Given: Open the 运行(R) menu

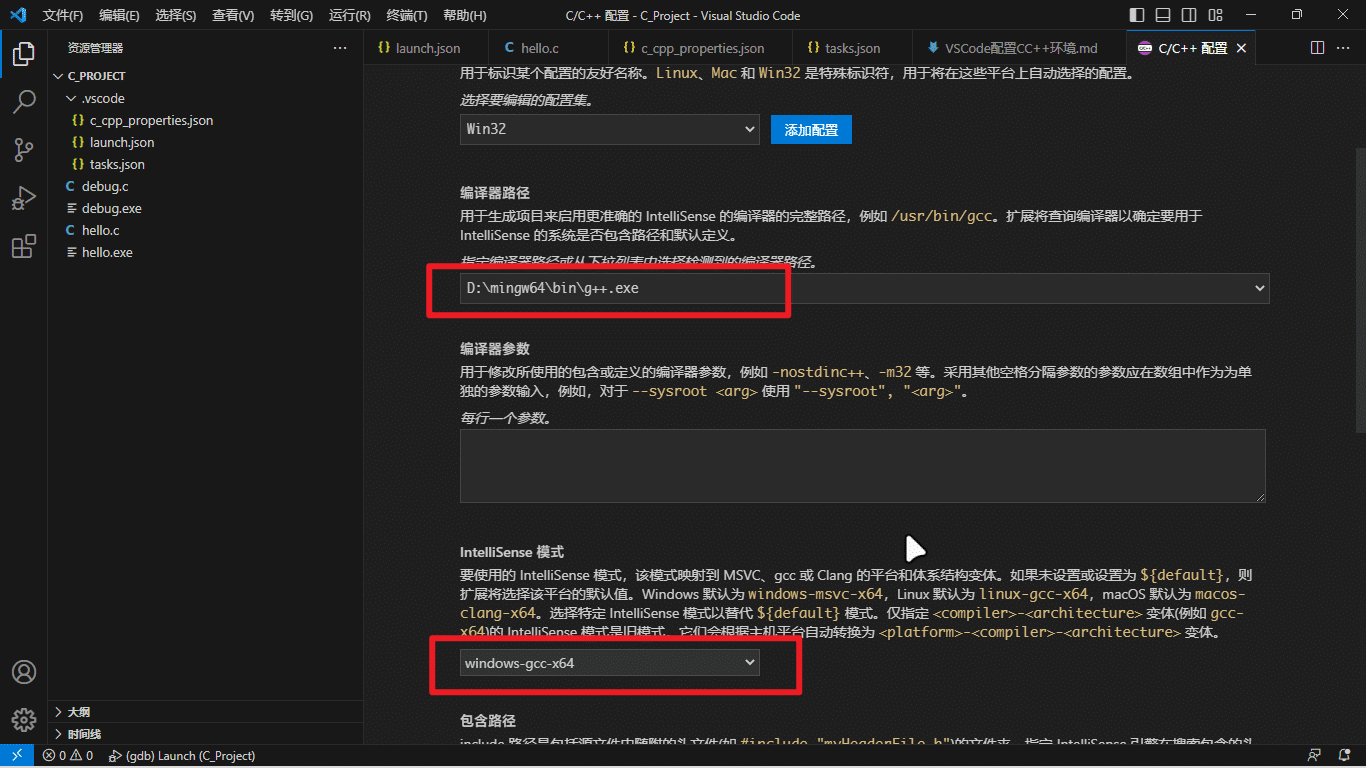Looking at the screenshot, I should [x=348, y=15].
